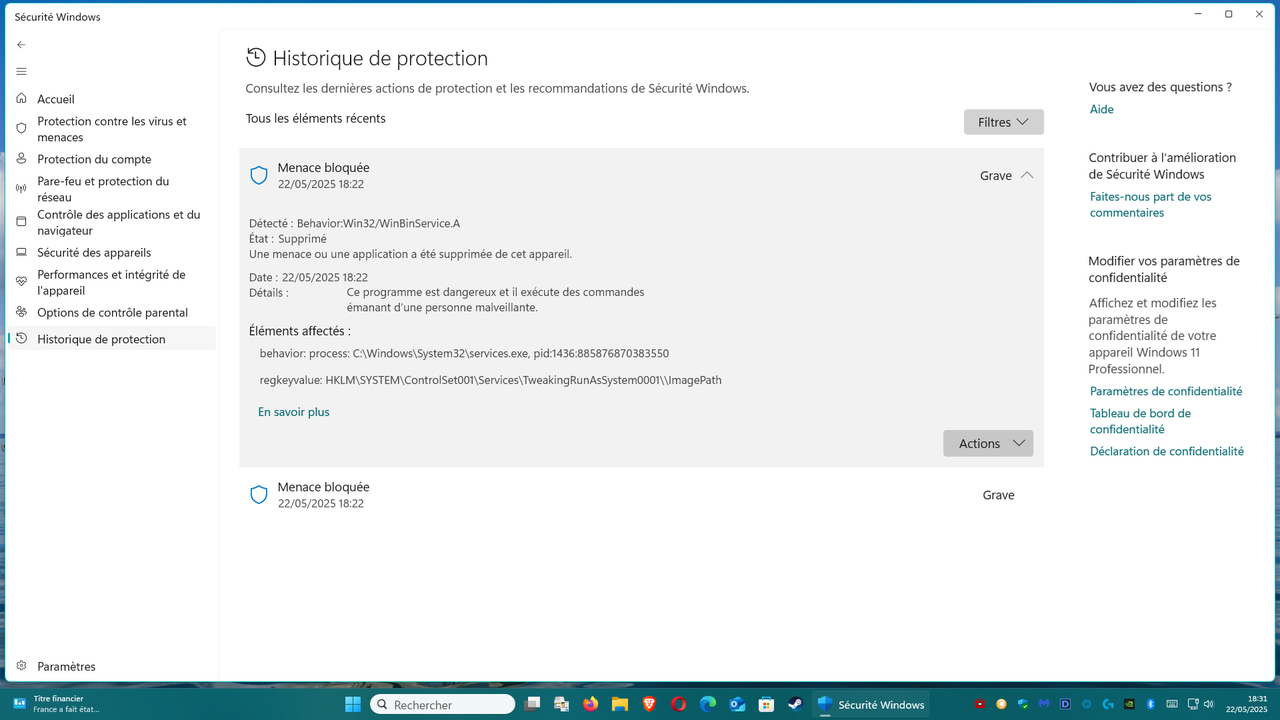Viewport: 1280px width, 720px height.
Task: Open Microsoft Store from the taskbar
Action: pos(766,704)
